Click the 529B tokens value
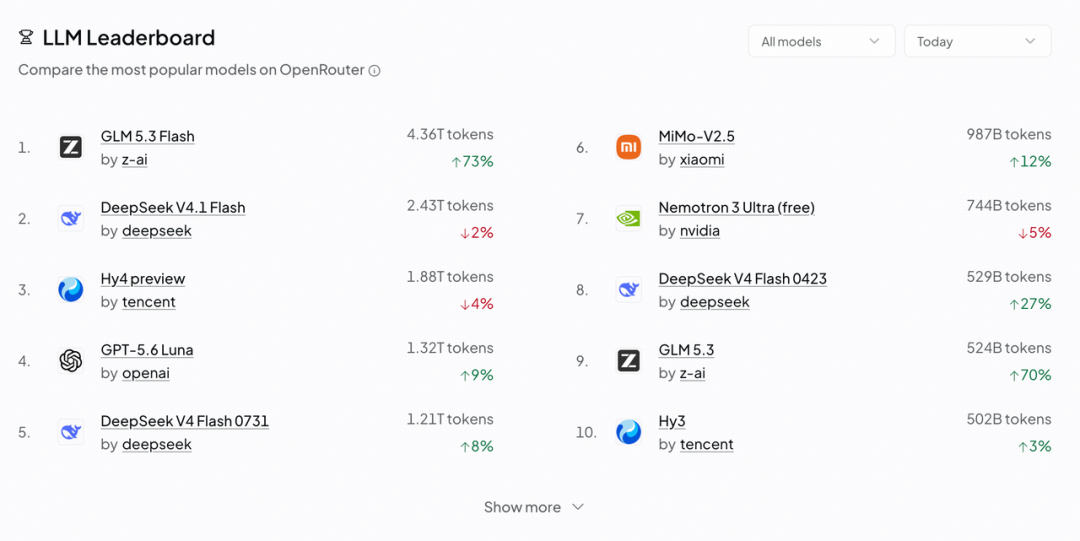Viewport: 1080px width, 541px height. (x=1009, y=276)
